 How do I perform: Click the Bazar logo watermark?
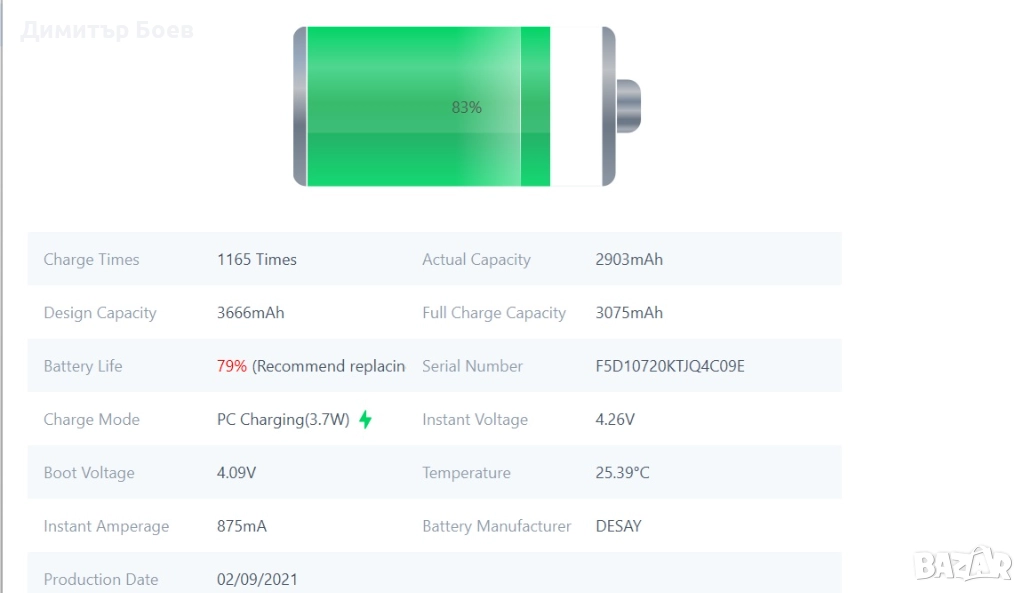[x=963, y=563]
